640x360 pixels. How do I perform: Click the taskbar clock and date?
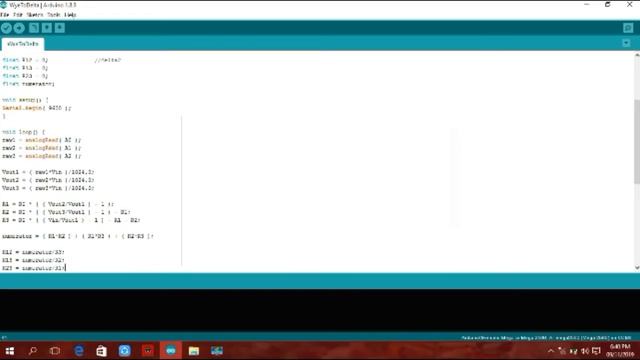(x=620, y=351)
